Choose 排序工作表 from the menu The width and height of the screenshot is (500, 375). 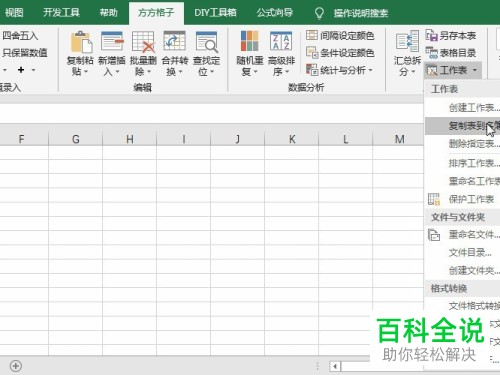pyautogui.click(x=463, y=163)
